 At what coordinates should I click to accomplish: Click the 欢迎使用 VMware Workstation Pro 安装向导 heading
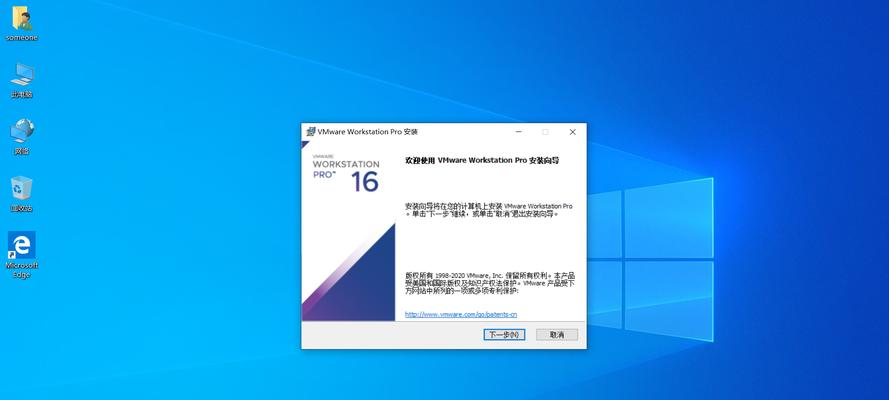[x=482, y=161]
